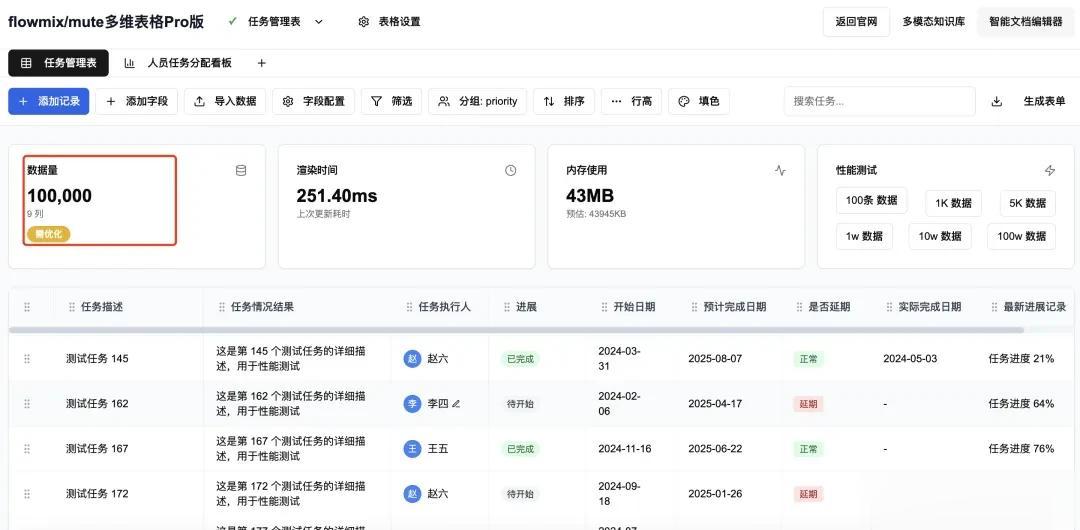Viewport: 1080px width, 530px height.
Task: Click the horizontal scrollbar under the table header
Action: (x=517, y=330)
